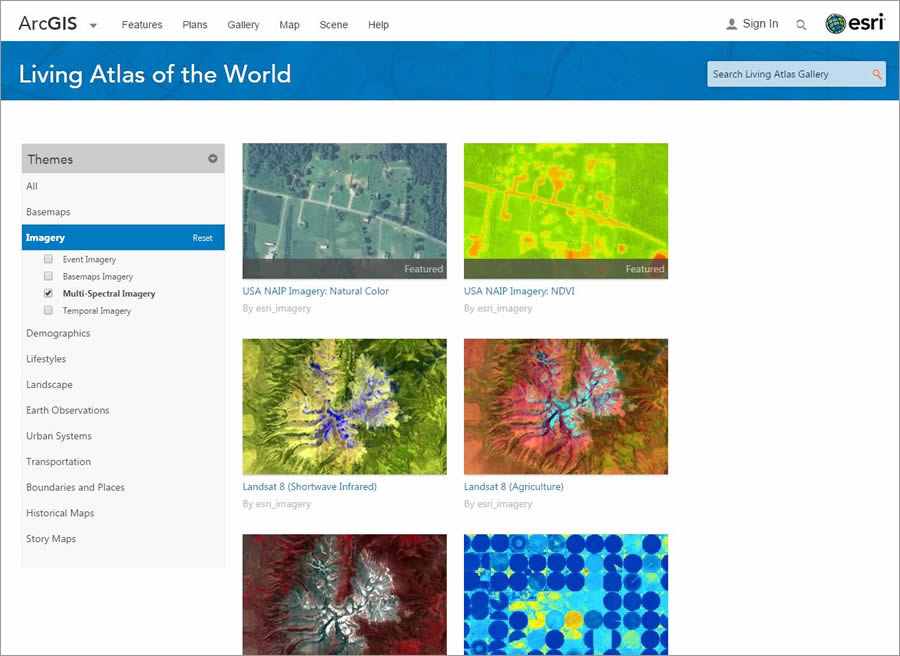Click the Multi-Spectral Imagery label
The image size is (900, 656).
(x=109, y=293)
